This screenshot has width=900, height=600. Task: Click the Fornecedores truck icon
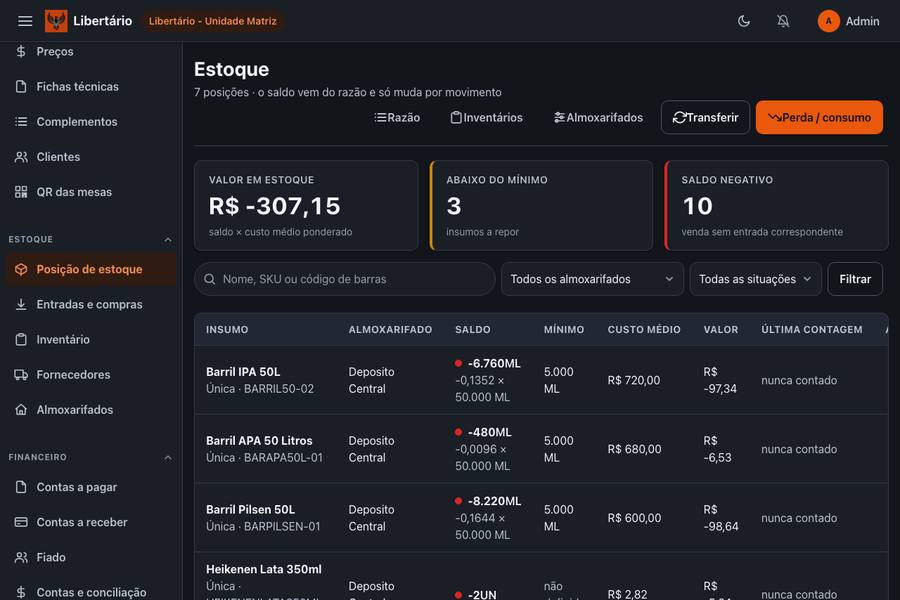(21, 374)
